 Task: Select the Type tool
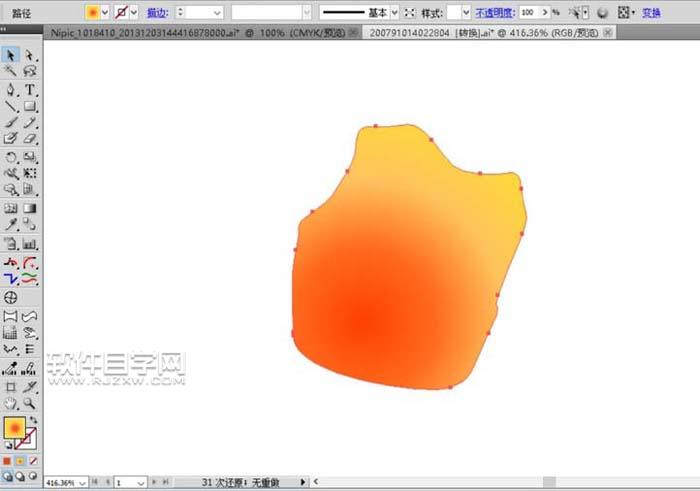29,89
